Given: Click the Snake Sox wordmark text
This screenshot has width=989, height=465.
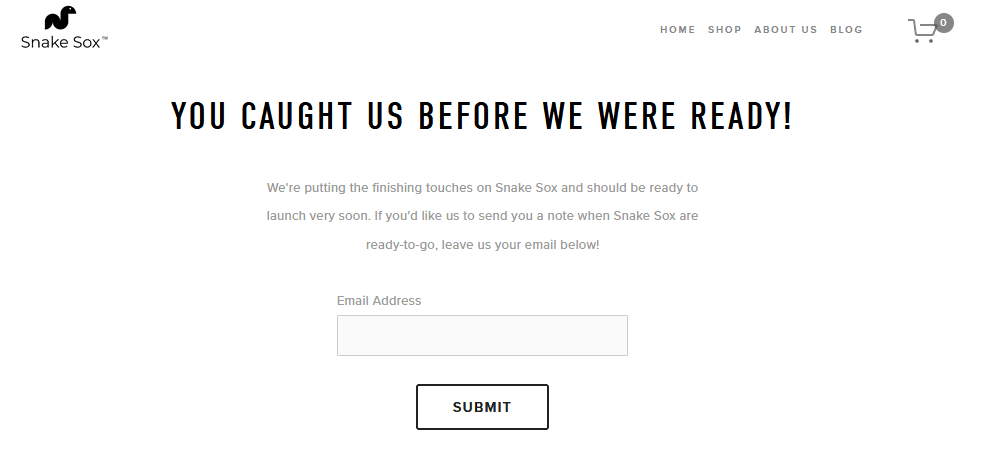Looking at the screenshot, I should pos(60,42).
